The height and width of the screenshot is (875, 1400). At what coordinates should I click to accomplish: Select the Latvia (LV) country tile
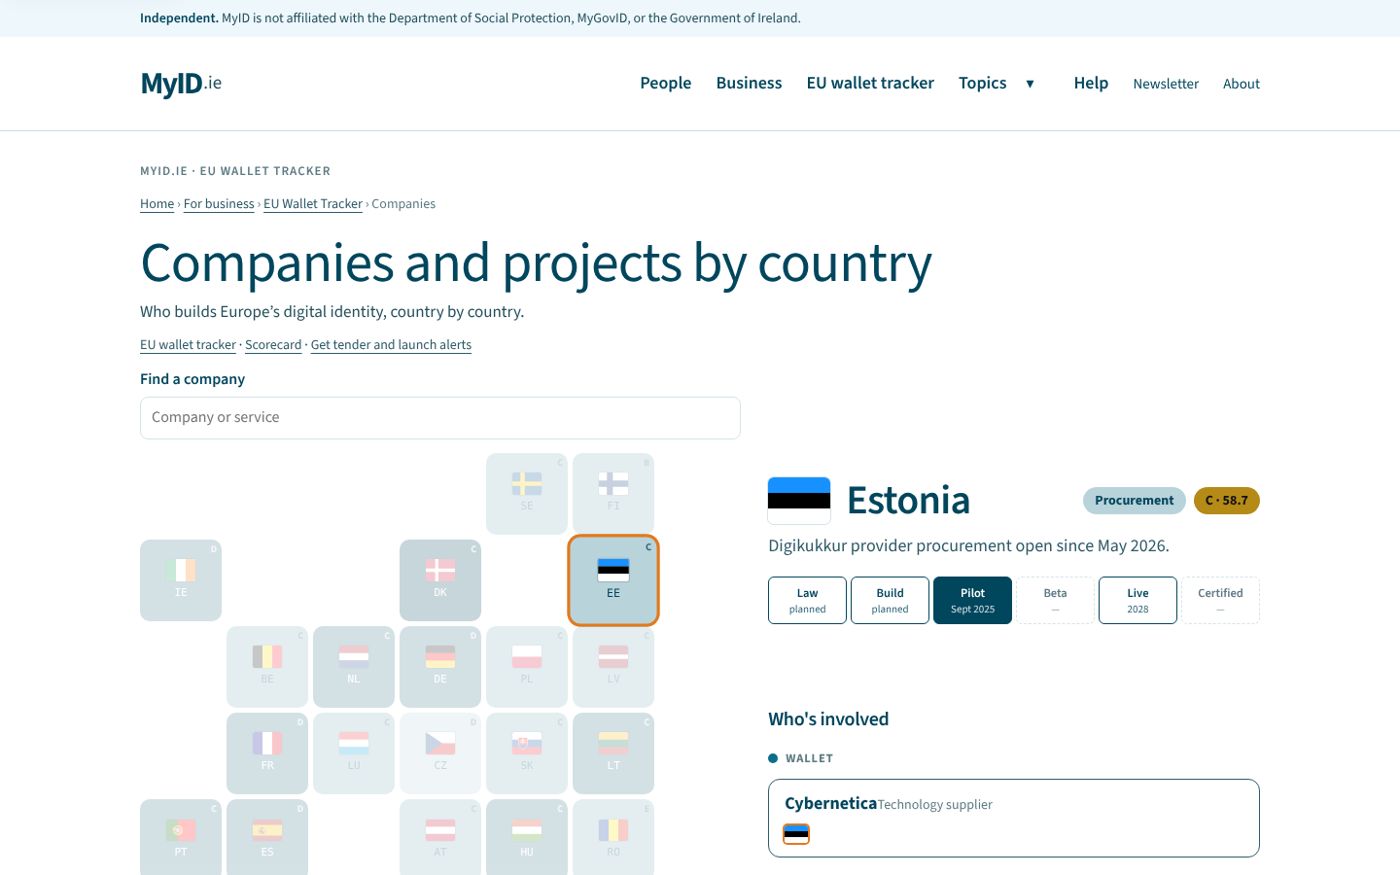613,667
